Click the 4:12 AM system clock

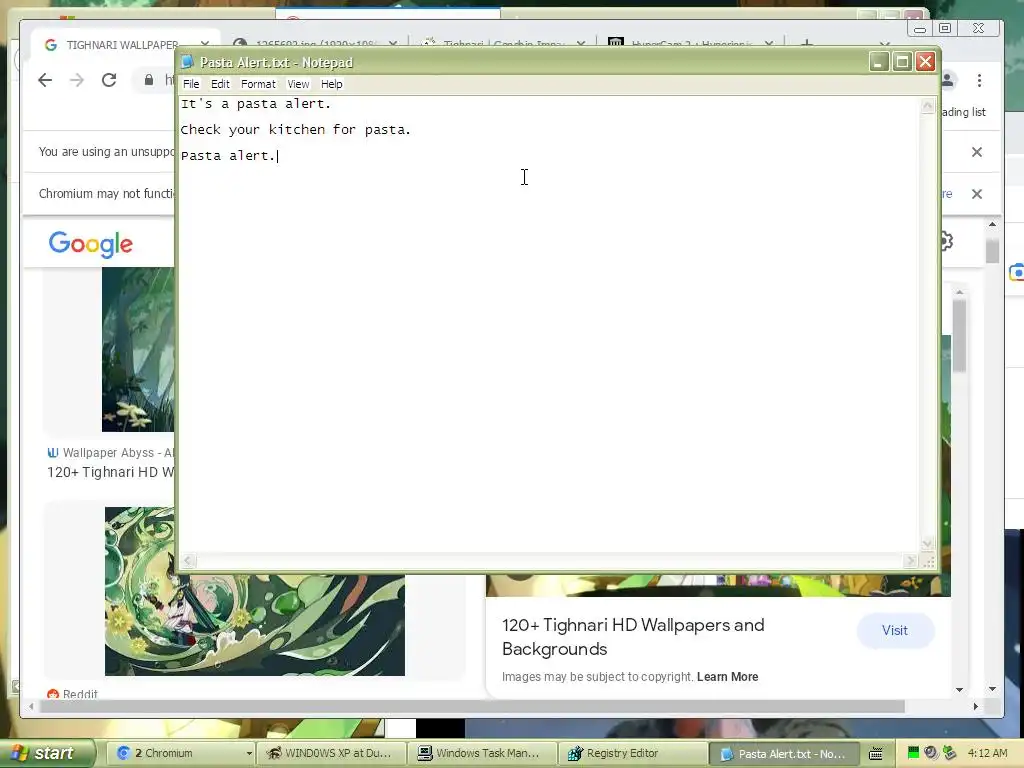(987, 754)
